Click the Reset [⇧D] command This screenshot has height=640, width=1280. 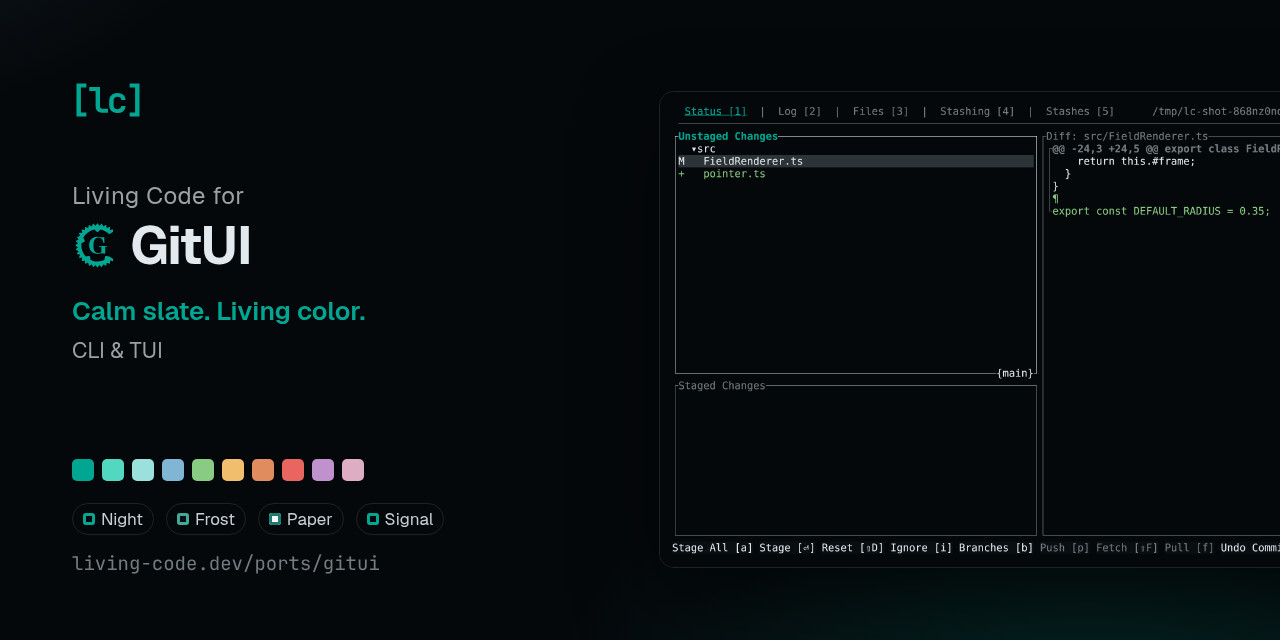point(853,548)
